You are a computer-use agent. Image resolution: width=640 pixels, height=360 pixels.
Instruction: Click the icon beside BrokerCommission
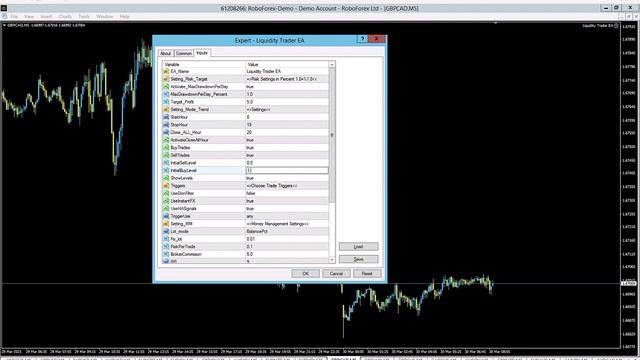[166, 254]
